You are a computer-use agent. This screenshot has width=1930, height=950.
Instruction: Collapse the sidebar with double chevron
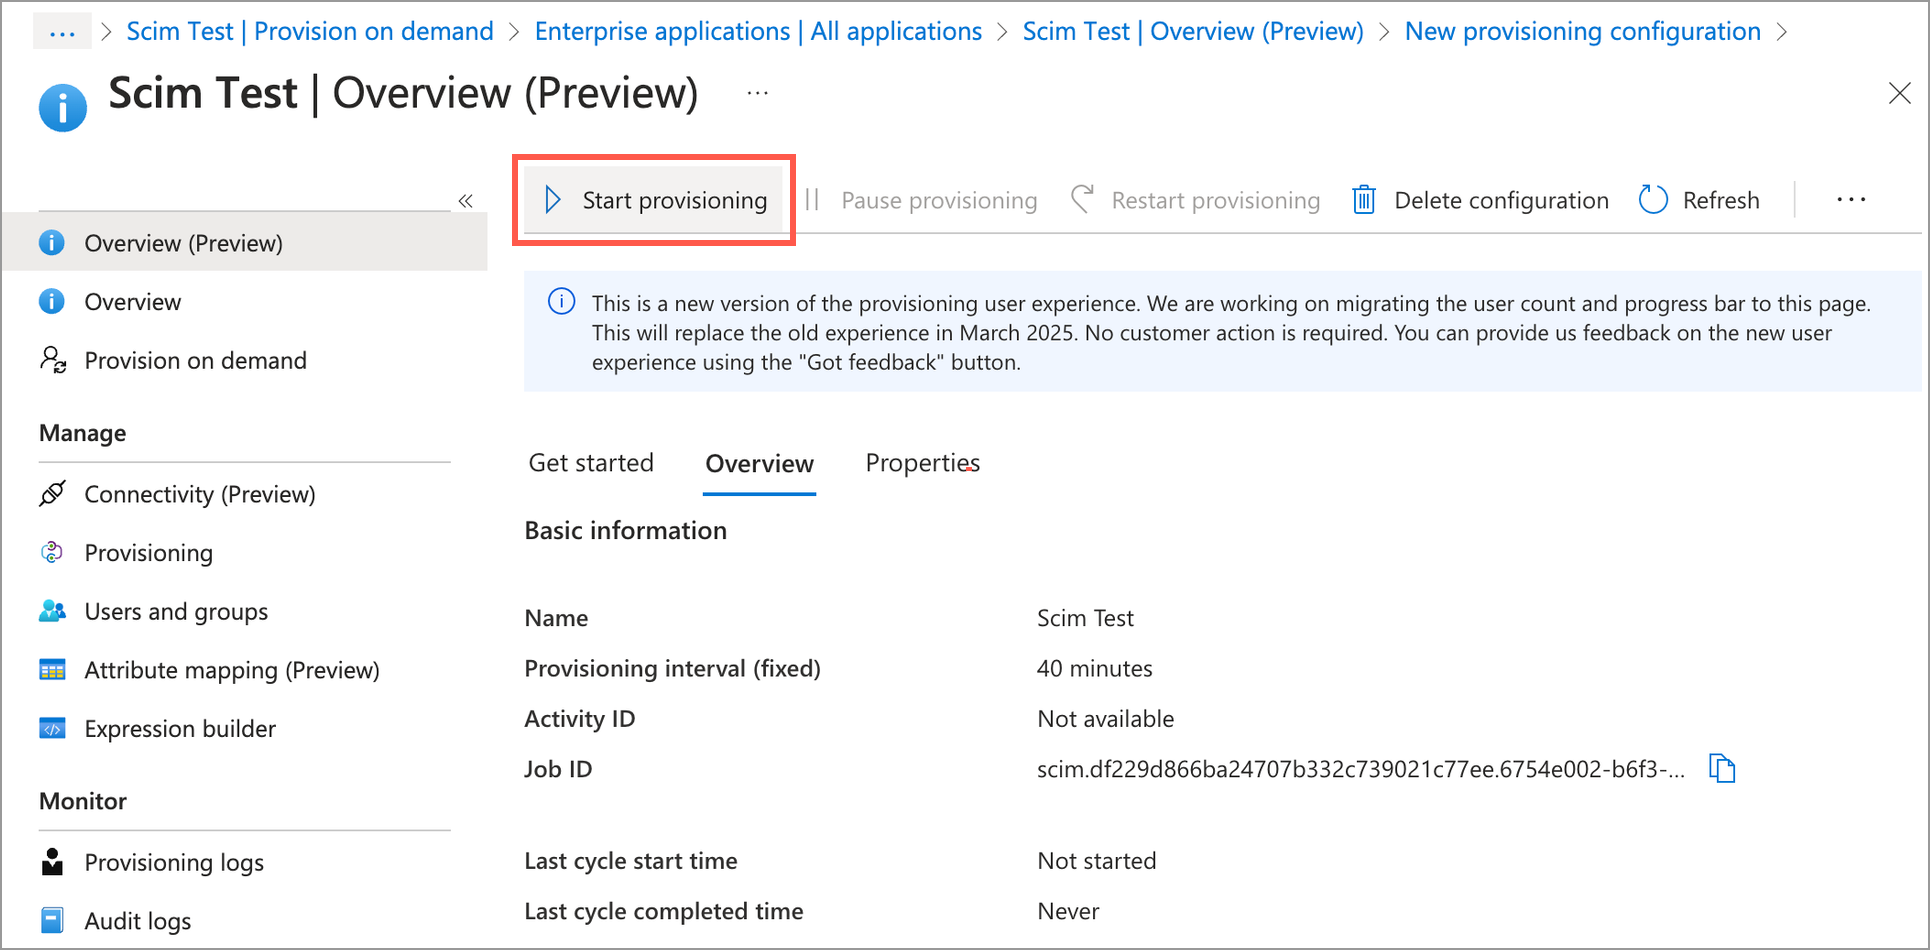click(x=465, y=201)
